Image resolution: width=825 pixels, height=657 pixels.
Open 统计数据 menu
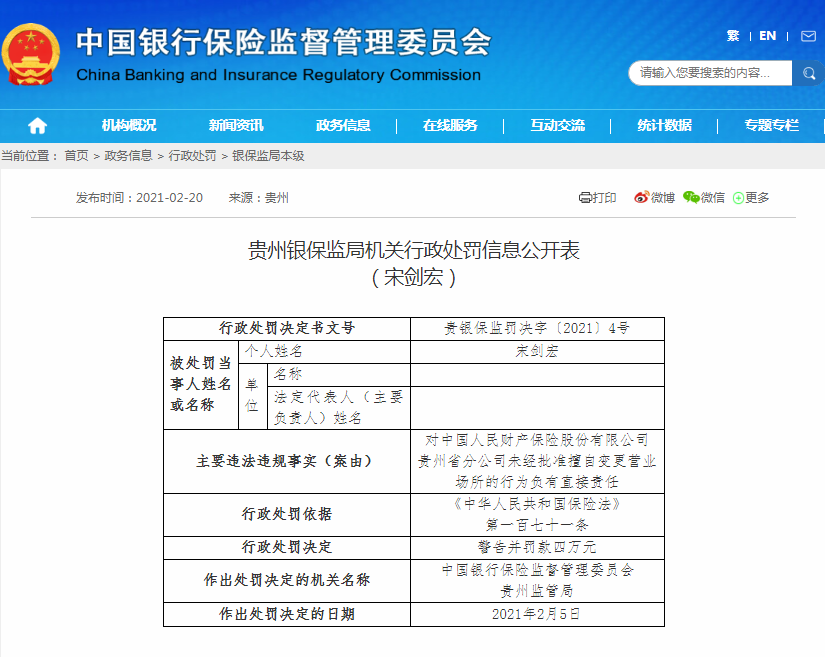665,125
